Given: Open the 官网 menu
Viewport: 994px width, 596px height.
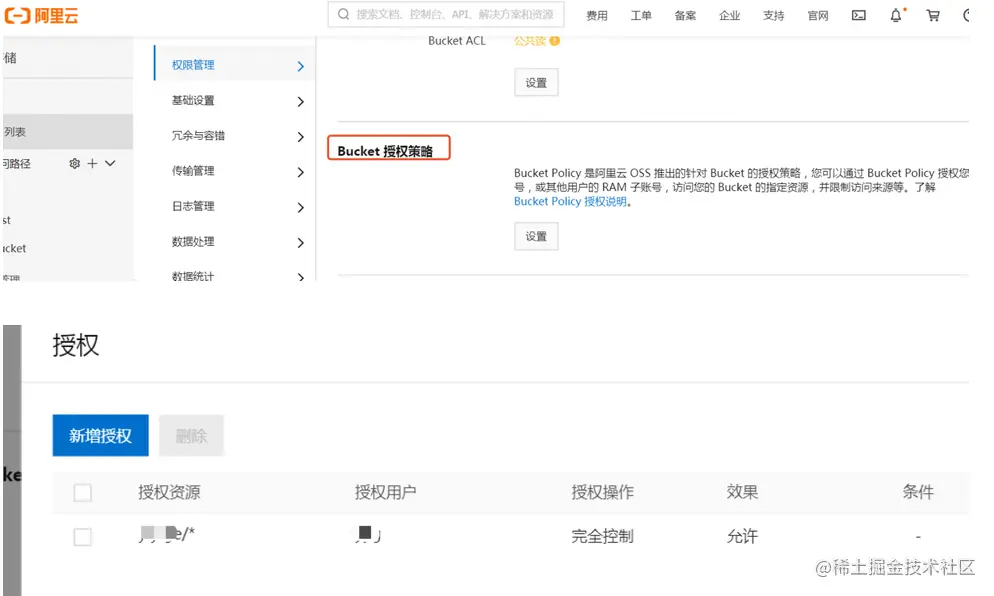Looking at the screenshot, I should pos(818,15).
